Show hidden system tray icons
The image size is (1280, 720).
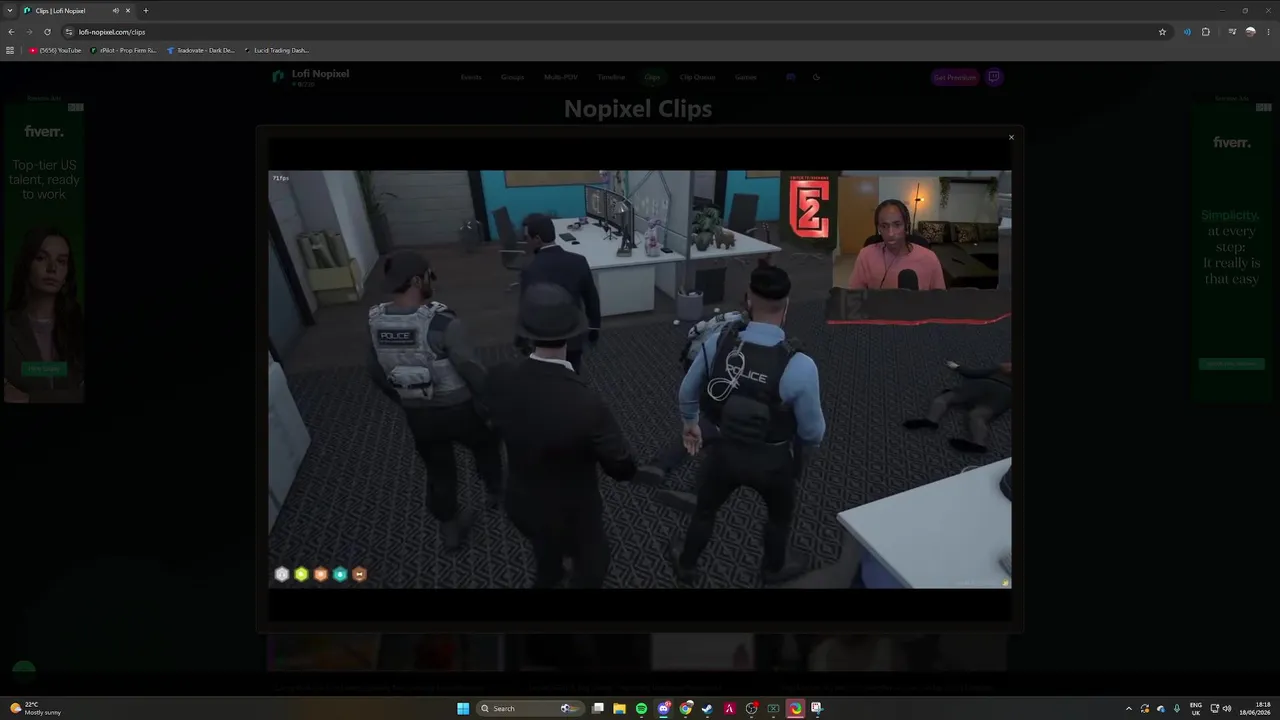coord(1129,708)
